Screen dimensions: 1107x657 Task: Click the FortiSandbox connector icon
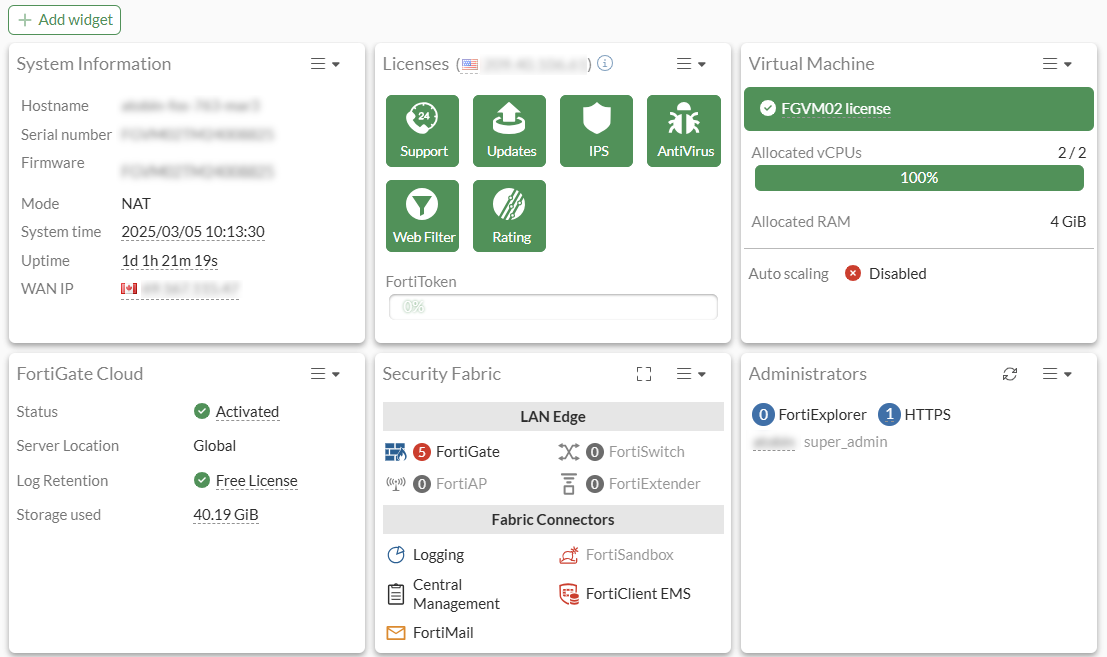click(x=568, y=555)
